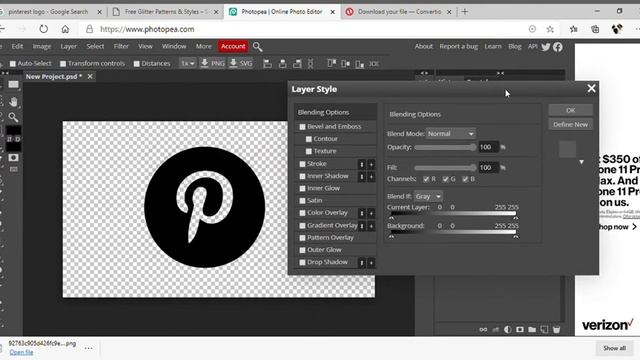Image resolution: width=640 pixels, height=360 pixels.
Task: Bookmark page with star icon
Action: [550, 29]
